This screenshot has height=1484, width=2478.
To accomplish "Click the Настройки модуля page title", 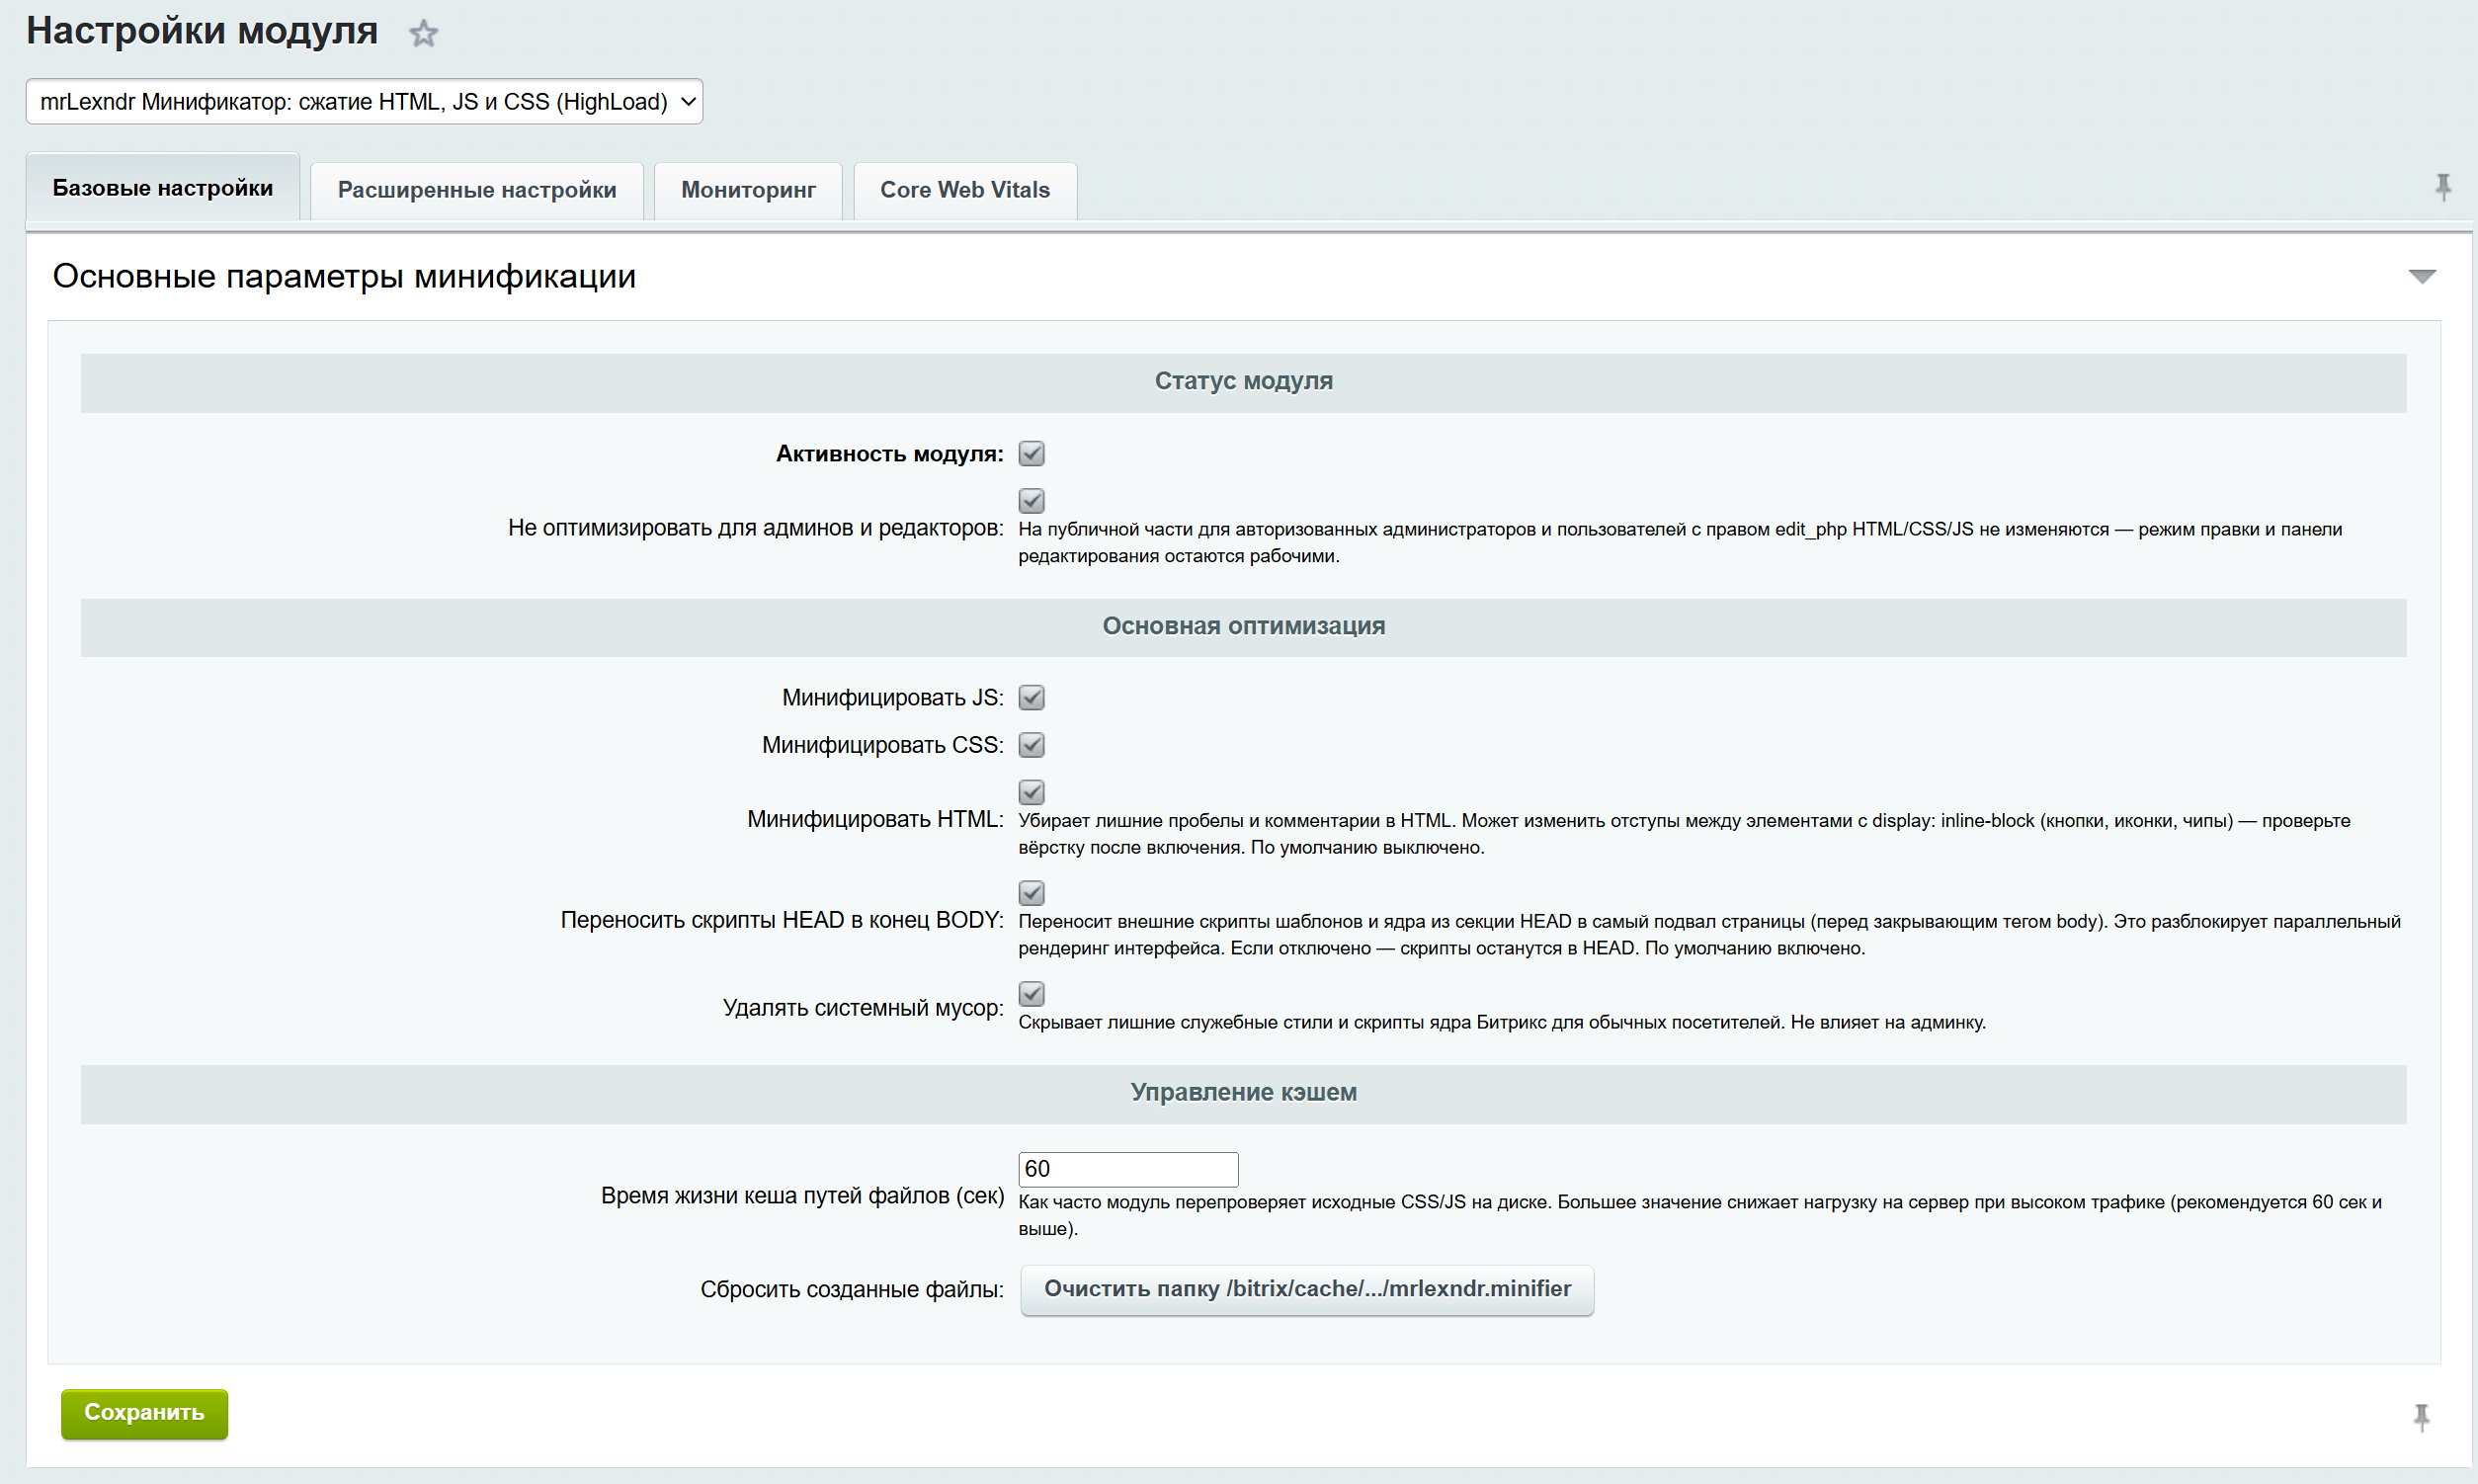I will point(202,31).
